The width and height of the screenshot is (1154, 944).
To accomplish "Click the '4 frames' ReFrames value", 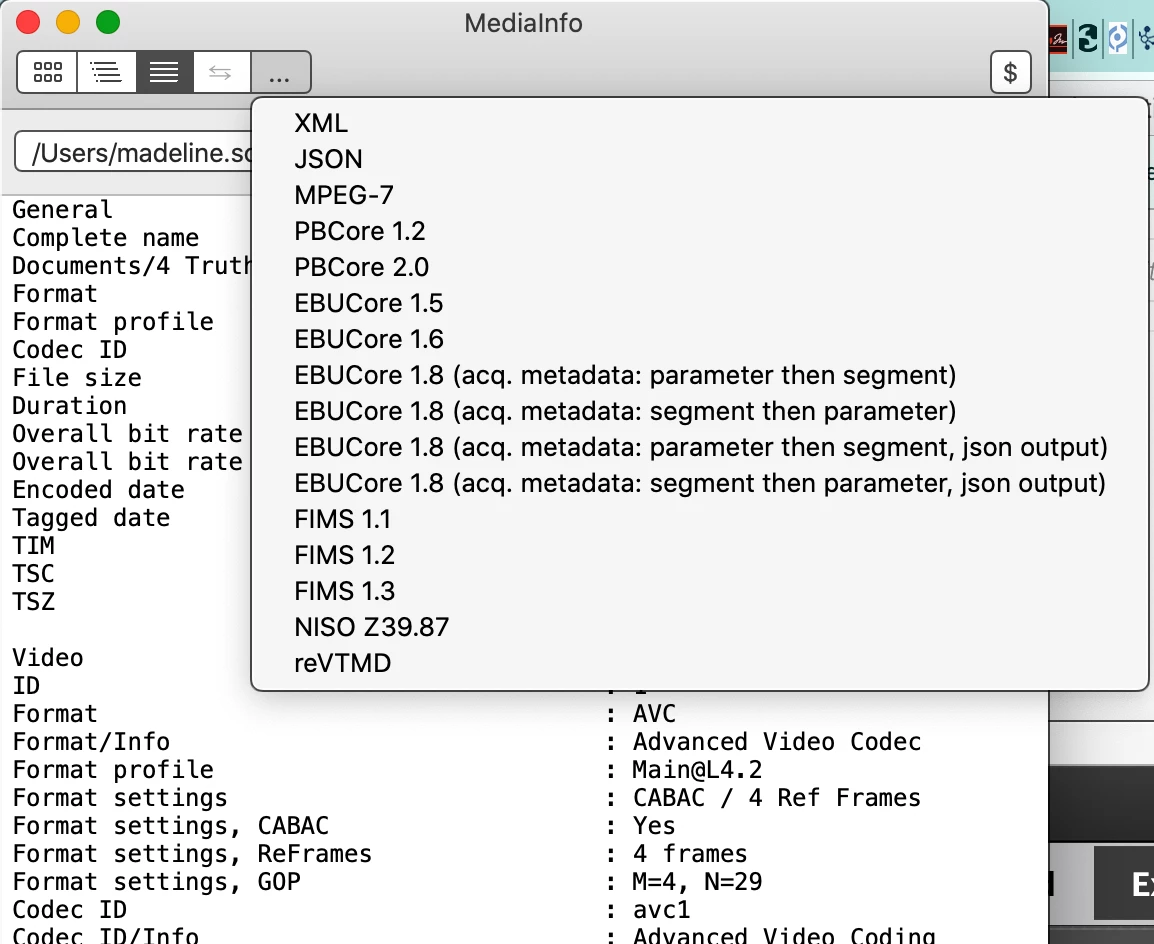I will coord(690,853).
